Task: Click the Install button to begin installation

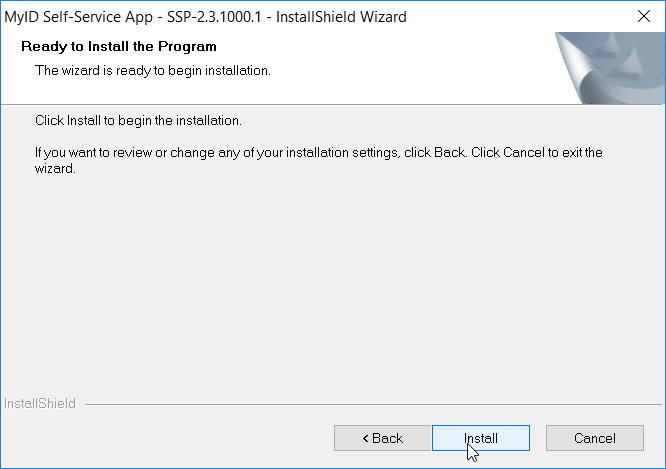Action: 481,438
